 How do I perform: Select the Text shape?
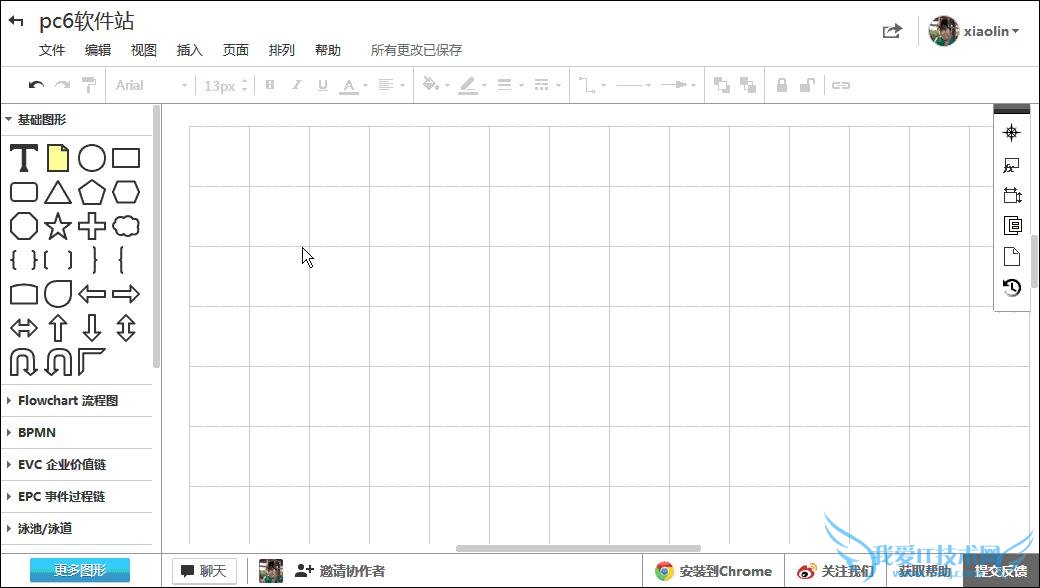23,158
